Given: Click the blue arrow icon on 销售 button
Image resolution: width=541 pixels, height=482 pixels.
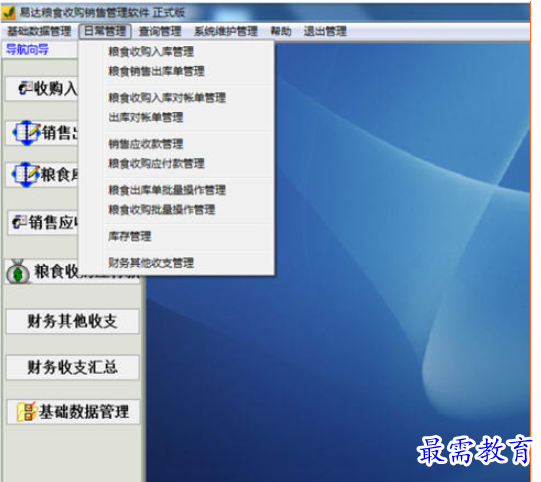Looking at the screenshot, I should (27, 133).
